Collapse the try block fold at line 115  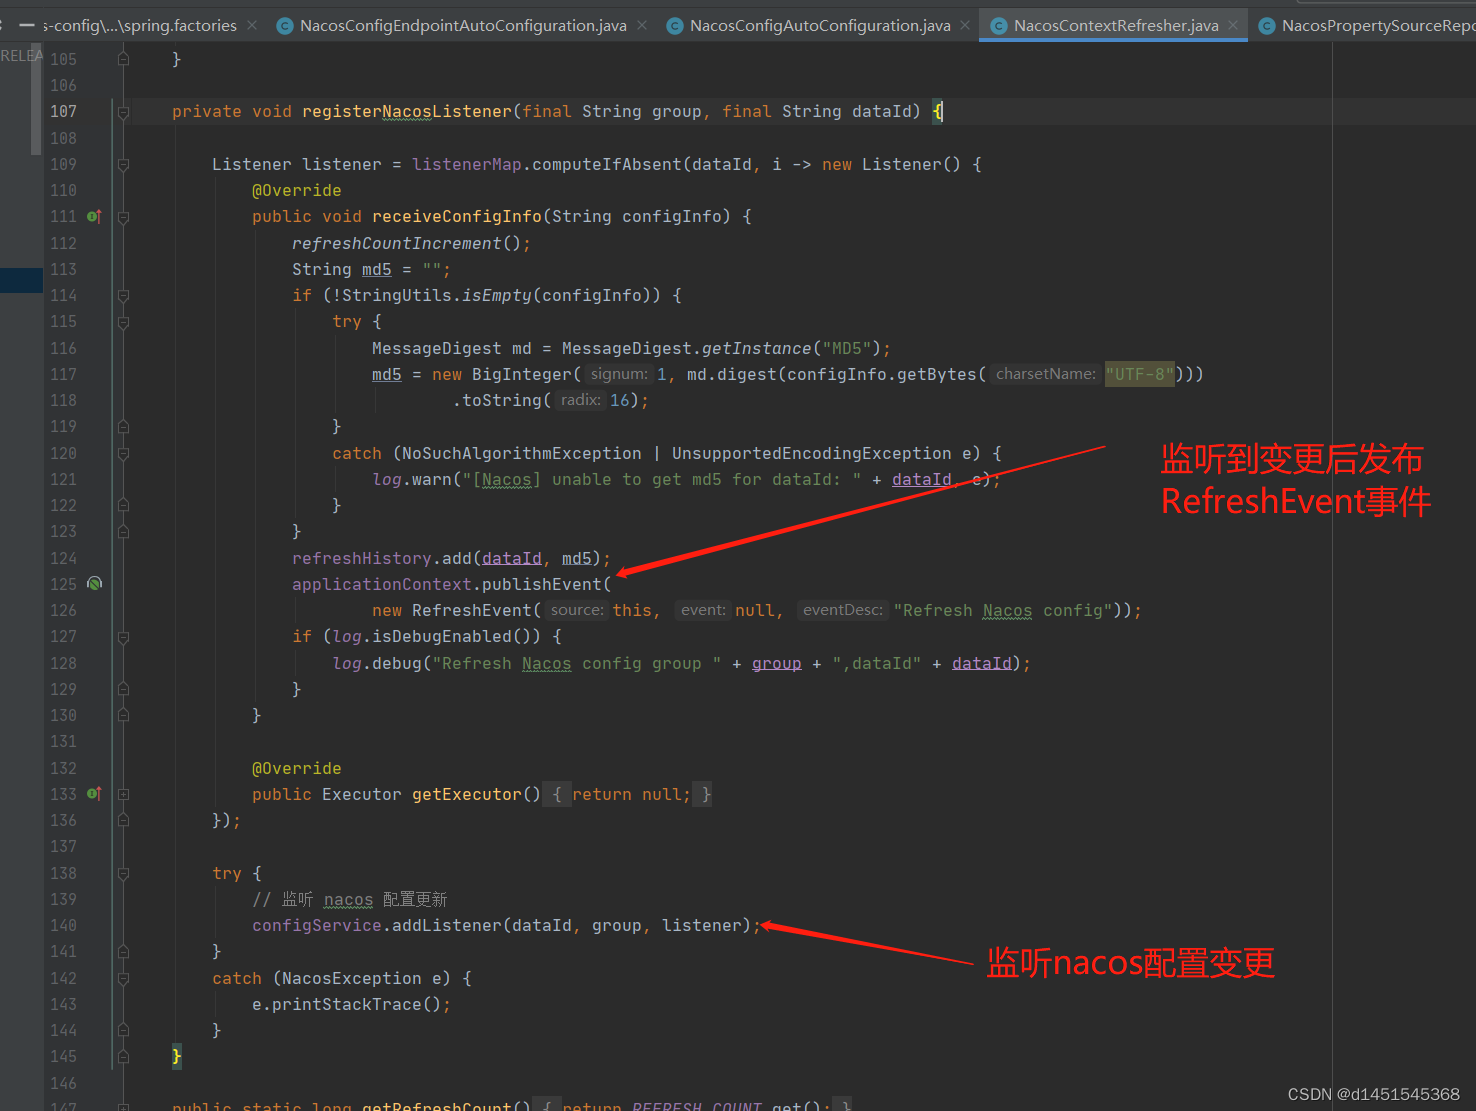(123, 322)
